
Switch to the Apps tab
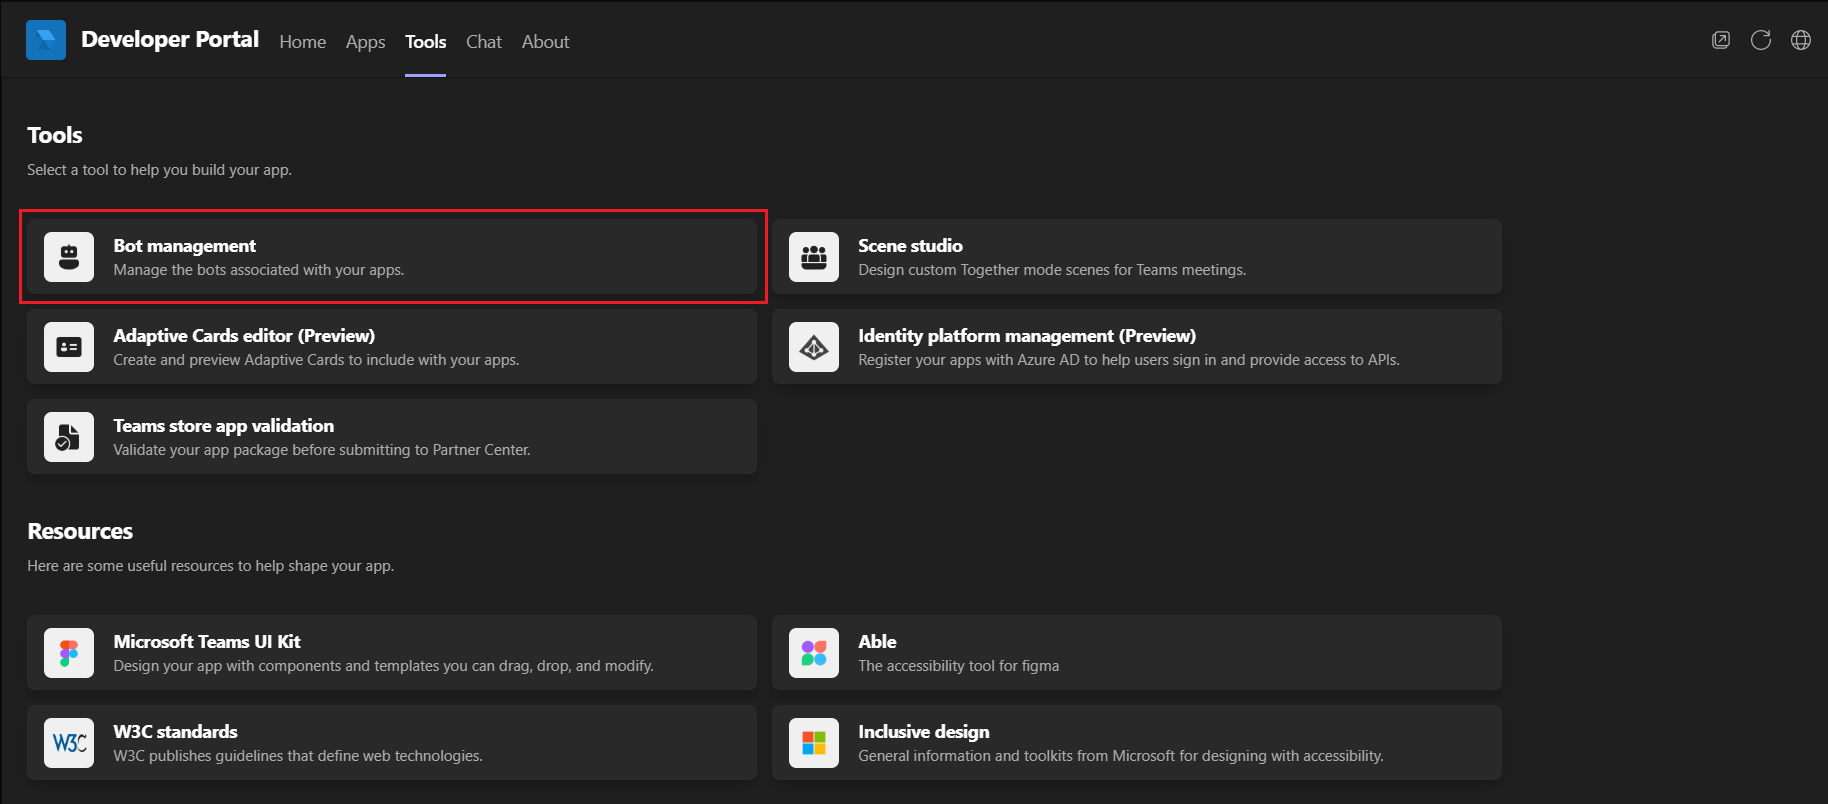point(366,42)
